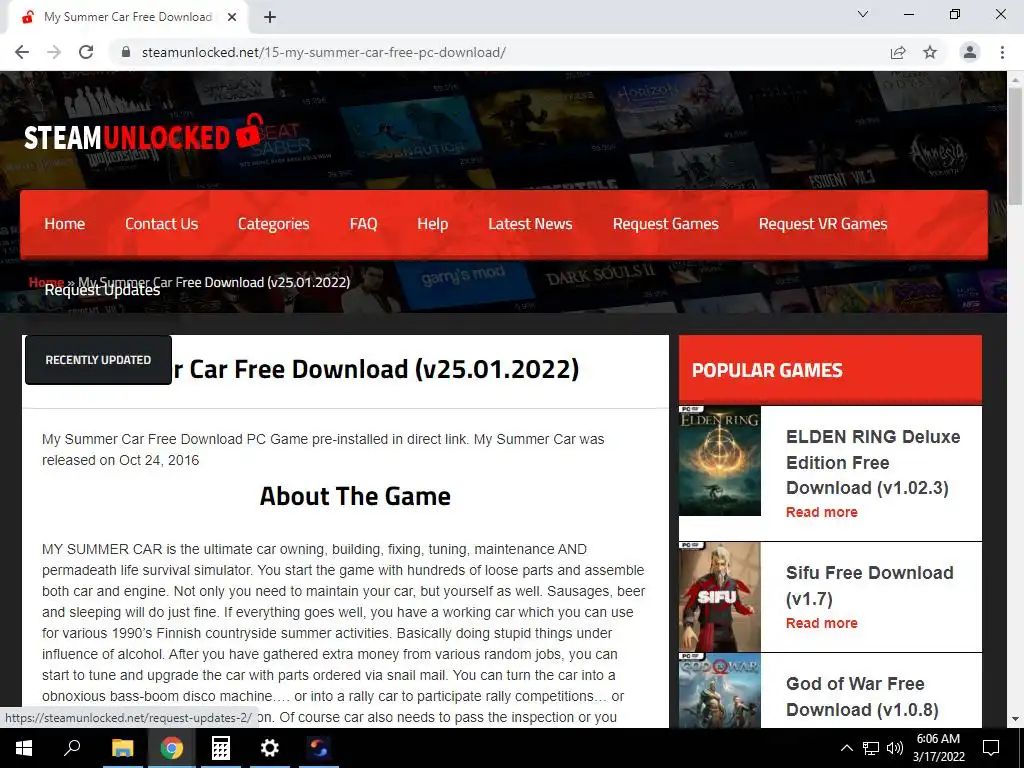Screen dimensions: 1024x768
Task: Open a new browser tab
Action: coord(270,18)
